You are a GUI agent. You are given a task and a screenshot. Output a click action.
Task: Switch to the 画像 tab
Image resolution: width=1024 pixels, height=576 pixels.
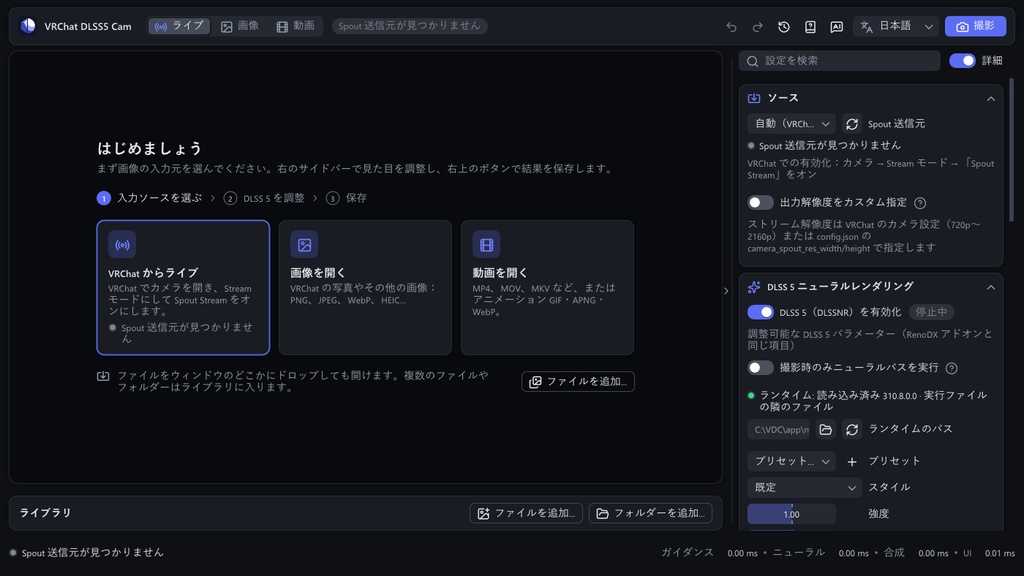click(x=240, y=26)
